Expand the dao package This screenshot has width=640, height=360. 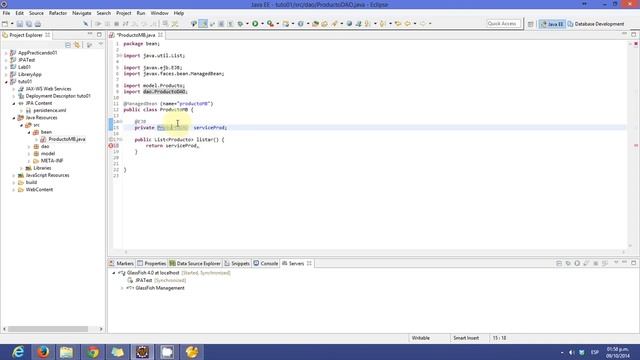point(29,147)
